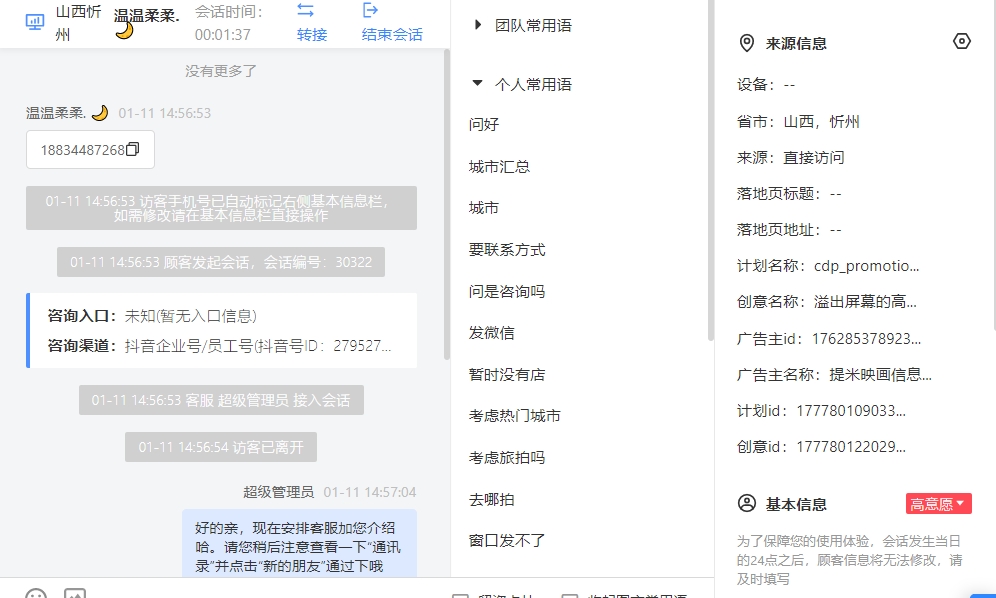This screenshot has width=996, height=598.
Task: Click the 没有更多了 notice
Action: [221, 71]
